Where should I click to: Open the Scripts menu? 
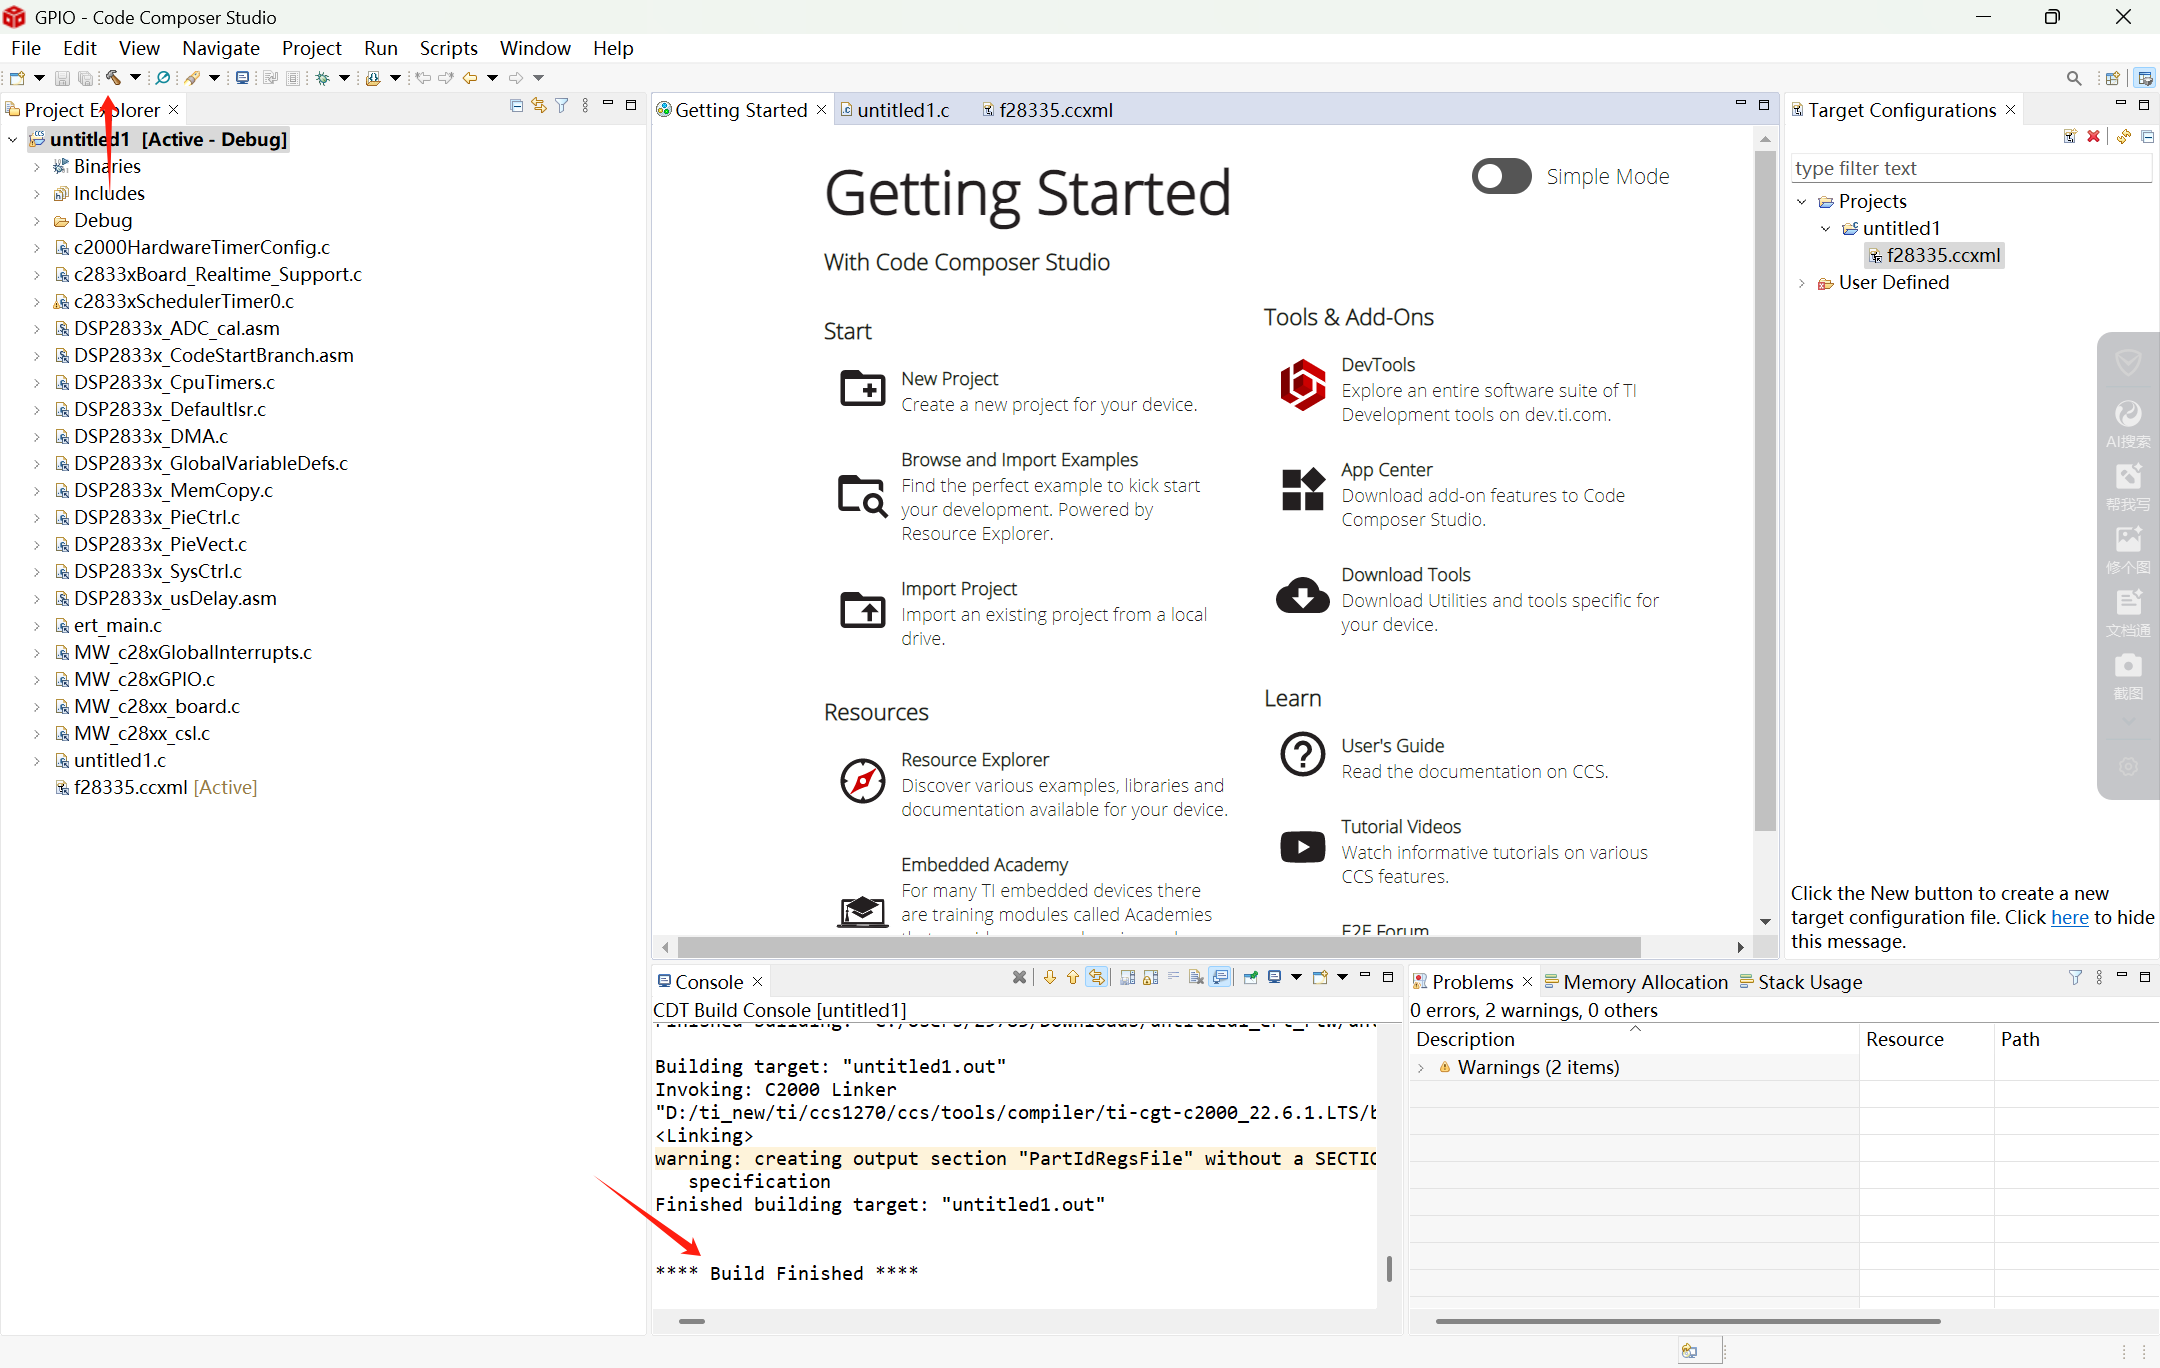click(x=448, y=48)
